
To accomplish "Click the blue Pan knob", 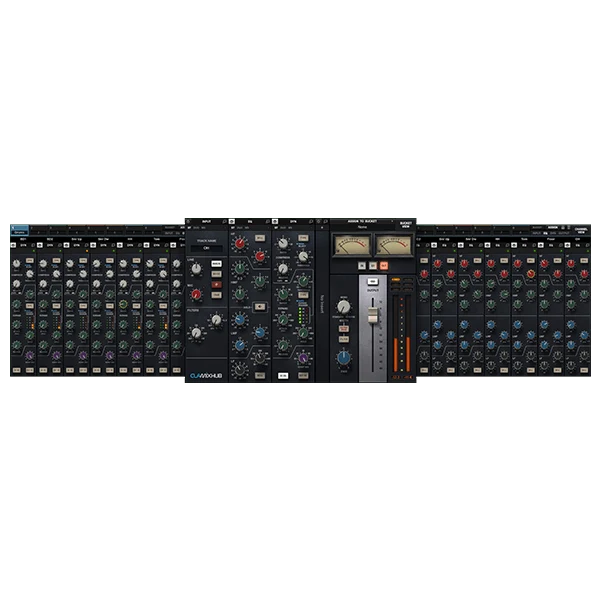I will pos(344,358).
